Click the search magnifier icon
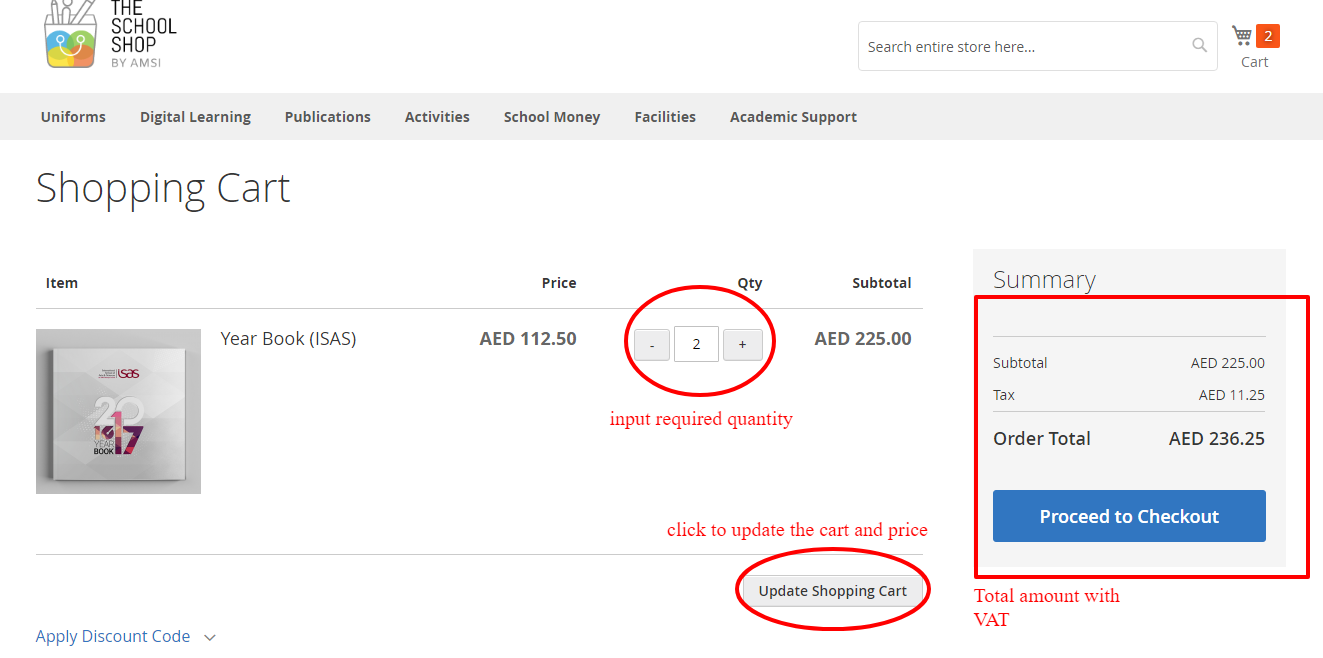 pyautogui.click(x=1199, y=45)
